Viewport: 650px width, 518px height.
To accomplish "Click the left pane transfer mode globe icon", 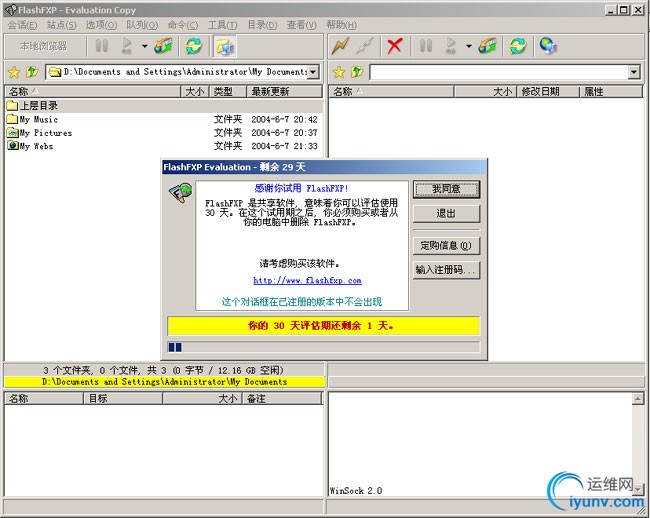I will 163,46.
